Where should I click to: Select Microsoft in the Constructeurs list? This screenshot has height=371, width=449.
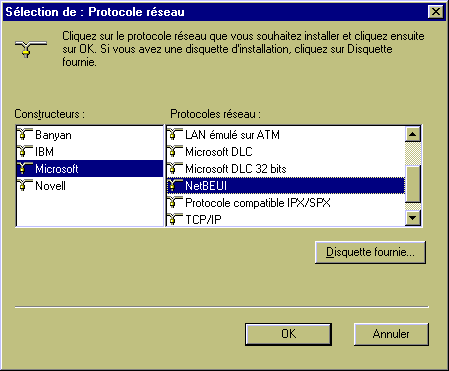90,169
